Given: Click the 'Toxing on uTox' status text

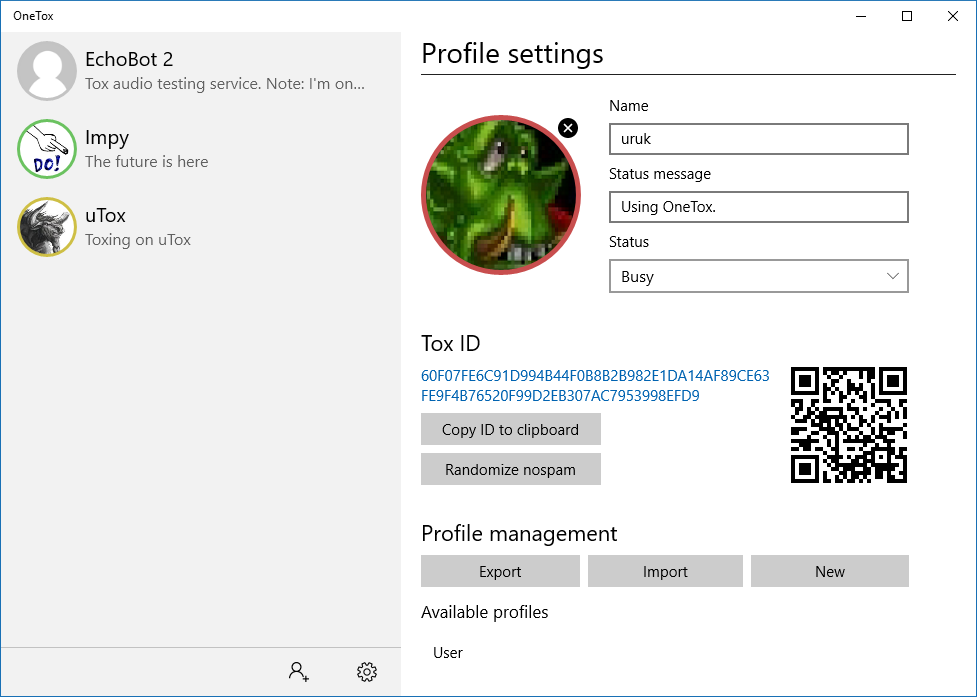Looking at the screenshot, I should click(x=138, y=240).
